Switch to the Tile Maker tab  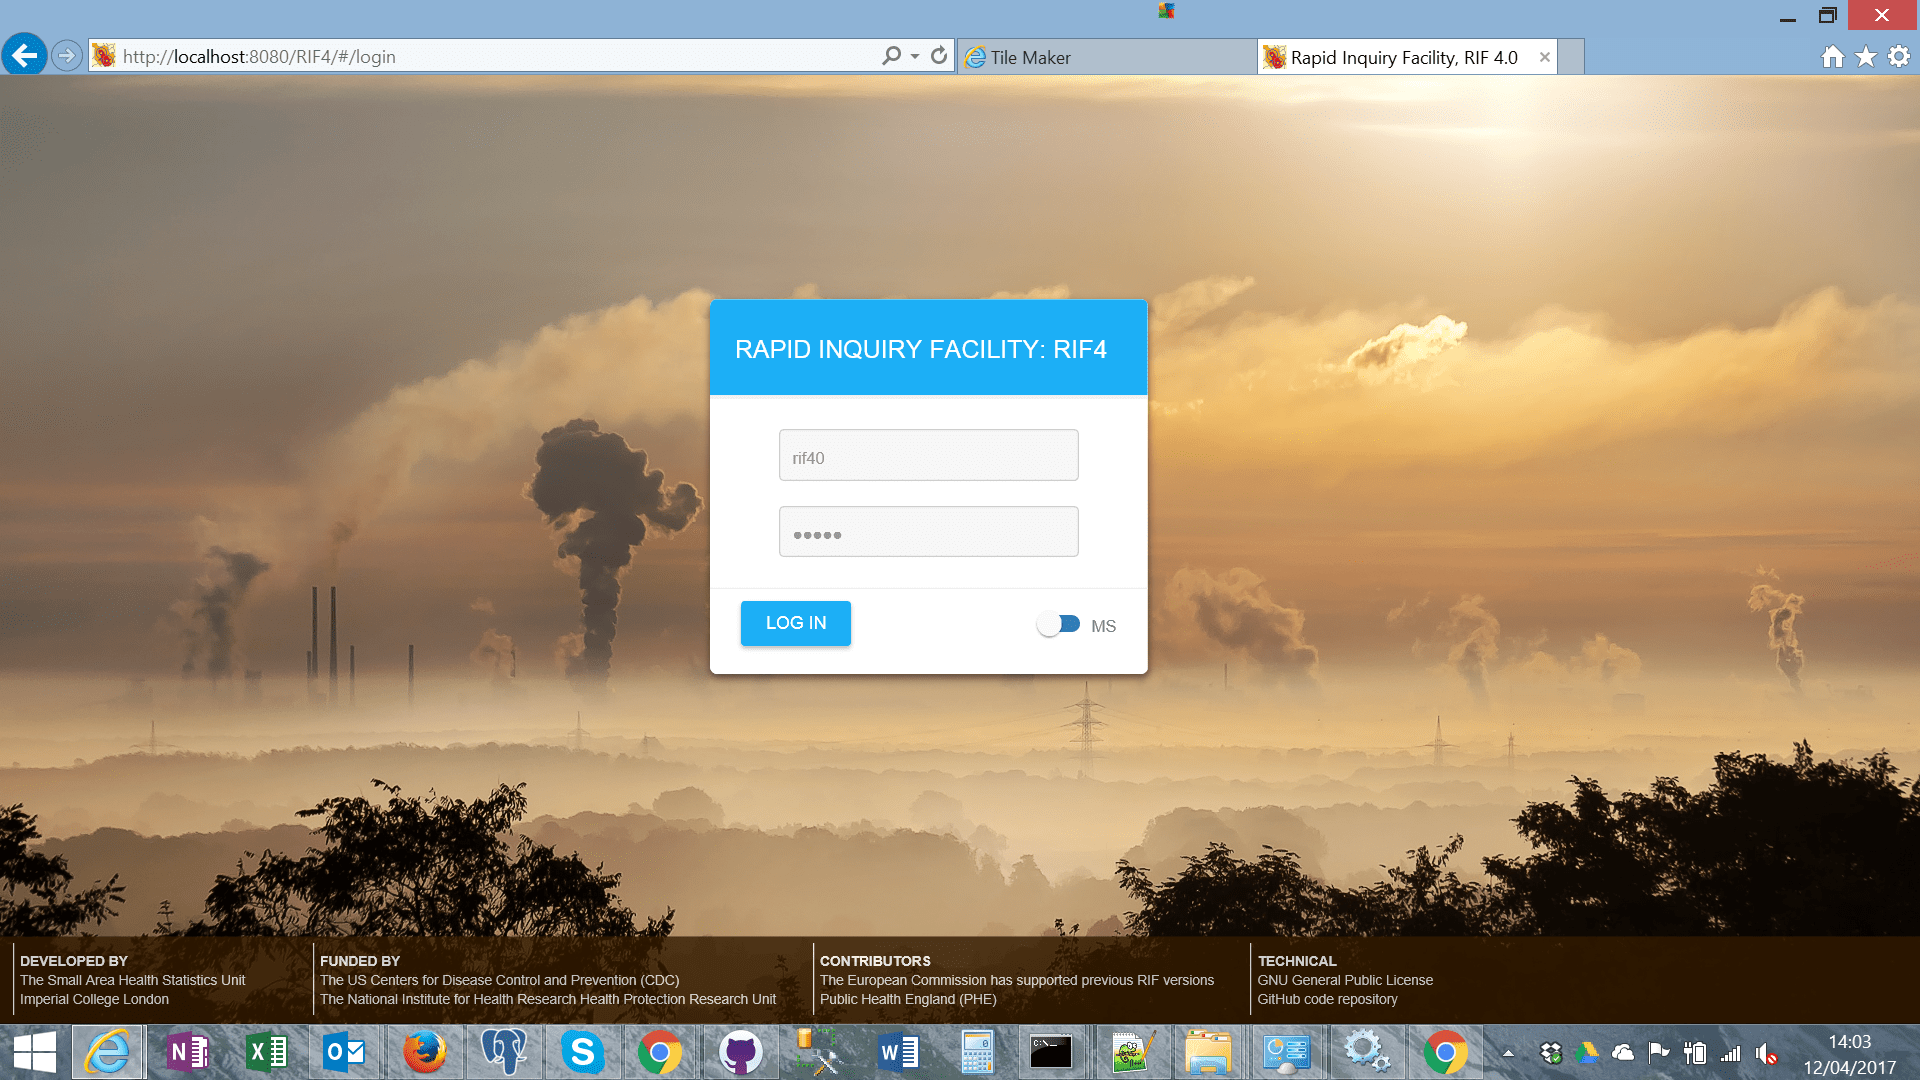(1107, 57)
